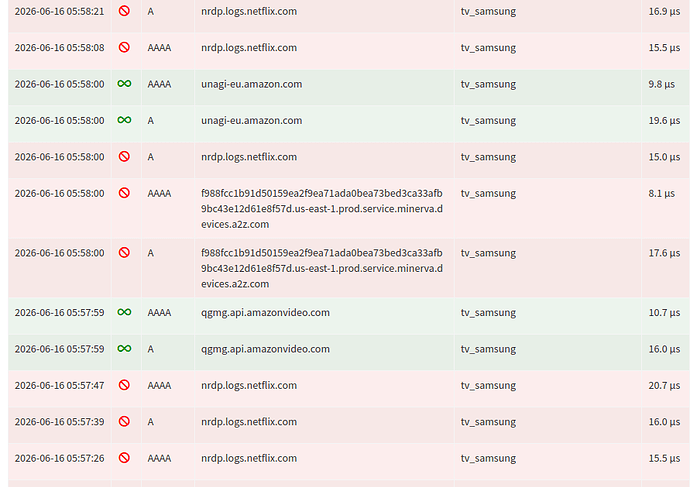Click A type in 05:58:21 row

click(150, 11)
